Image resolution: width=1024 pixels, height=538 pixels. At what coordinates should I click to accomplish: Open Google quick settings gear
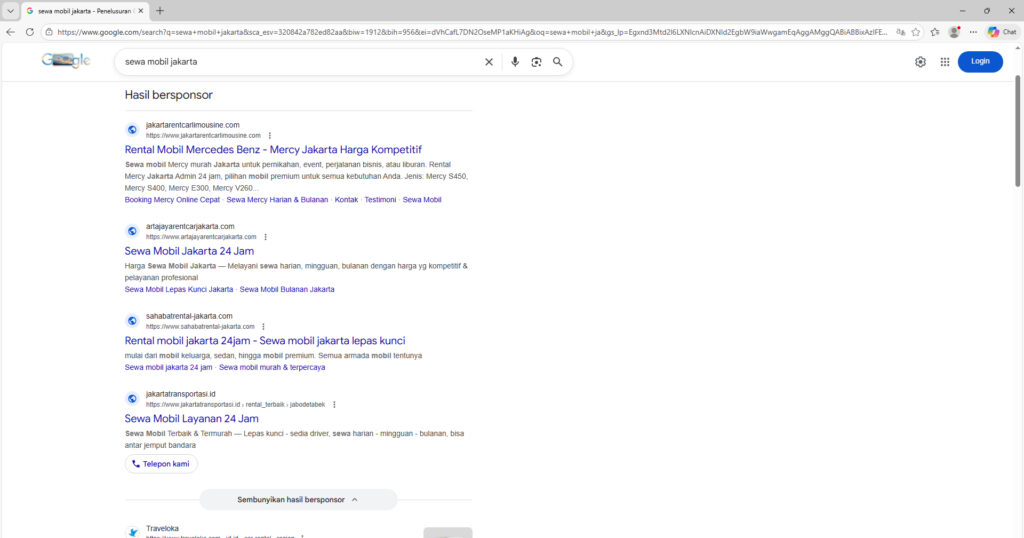click(920, 62)
